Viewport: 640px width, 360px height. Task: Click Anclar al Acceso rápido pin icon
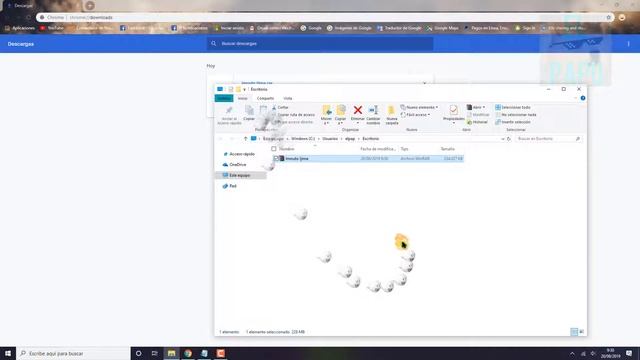(229, 110)
